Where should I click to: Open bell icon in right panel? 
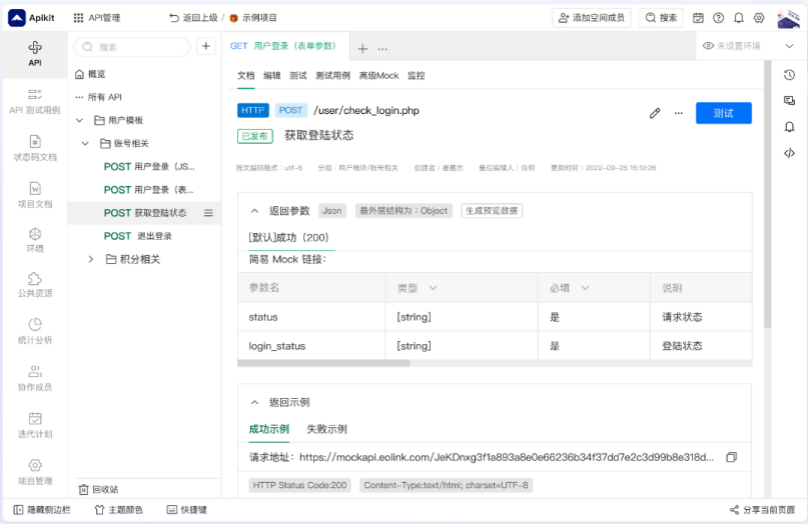coord(789,127)
